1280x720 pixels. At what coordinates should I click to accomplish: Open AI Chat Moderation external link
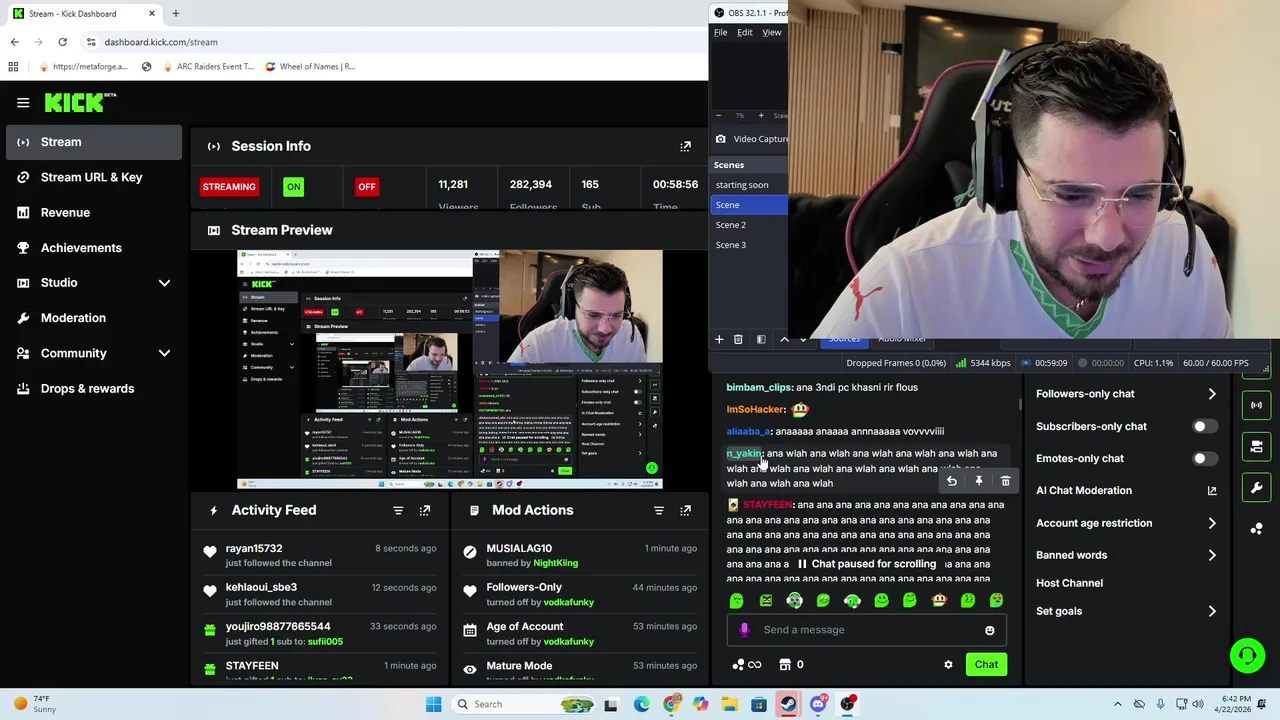pyautogui.click(x=1212, y=491)
